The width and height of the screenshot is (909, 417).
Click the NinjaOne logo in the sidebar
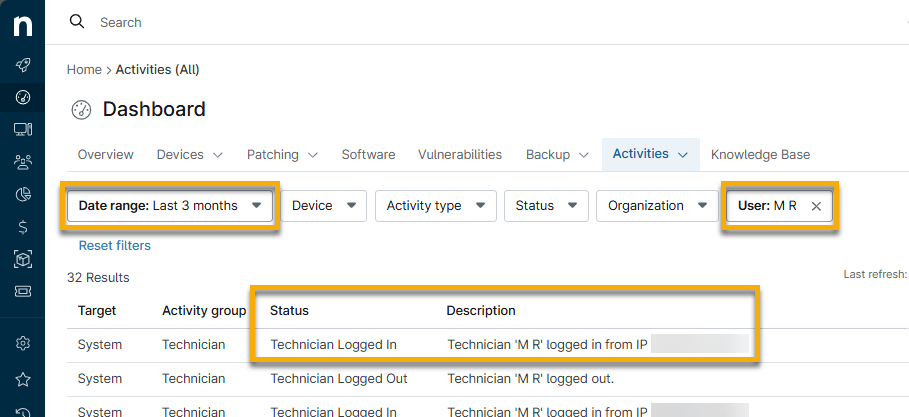22,25
